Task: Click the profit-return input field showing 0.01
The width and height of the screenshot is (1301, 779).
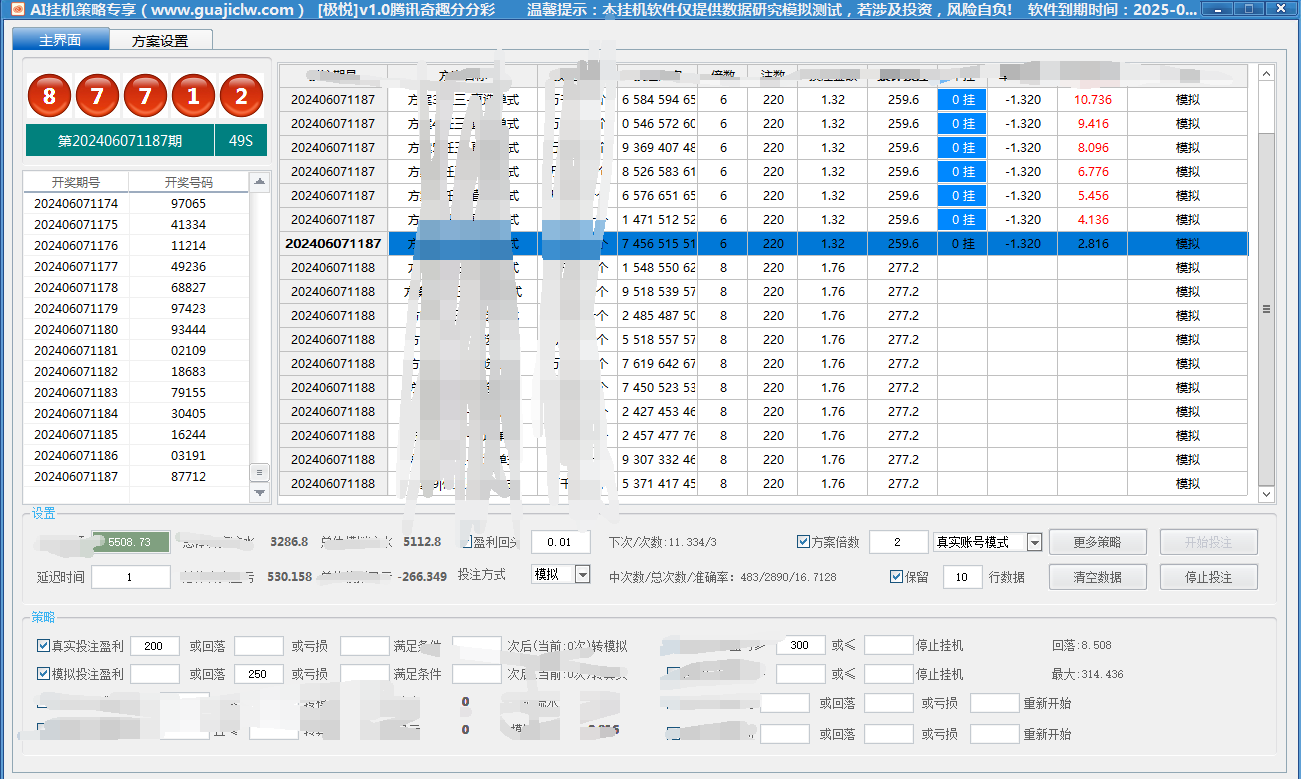Action: tap(560, 542)
